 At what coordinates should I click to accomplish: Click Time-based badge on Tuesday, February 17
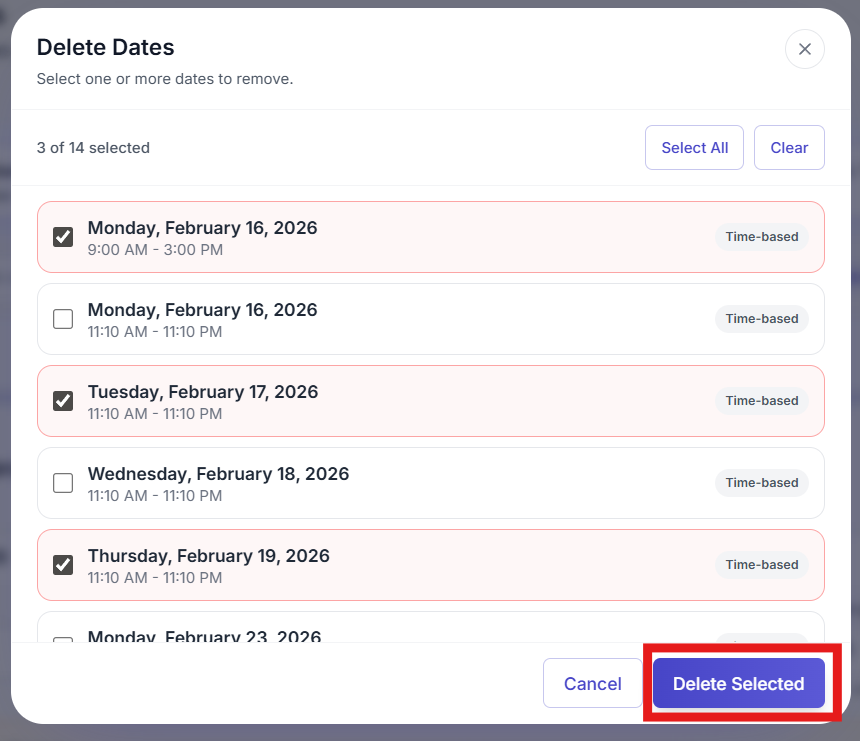(761, 401)
